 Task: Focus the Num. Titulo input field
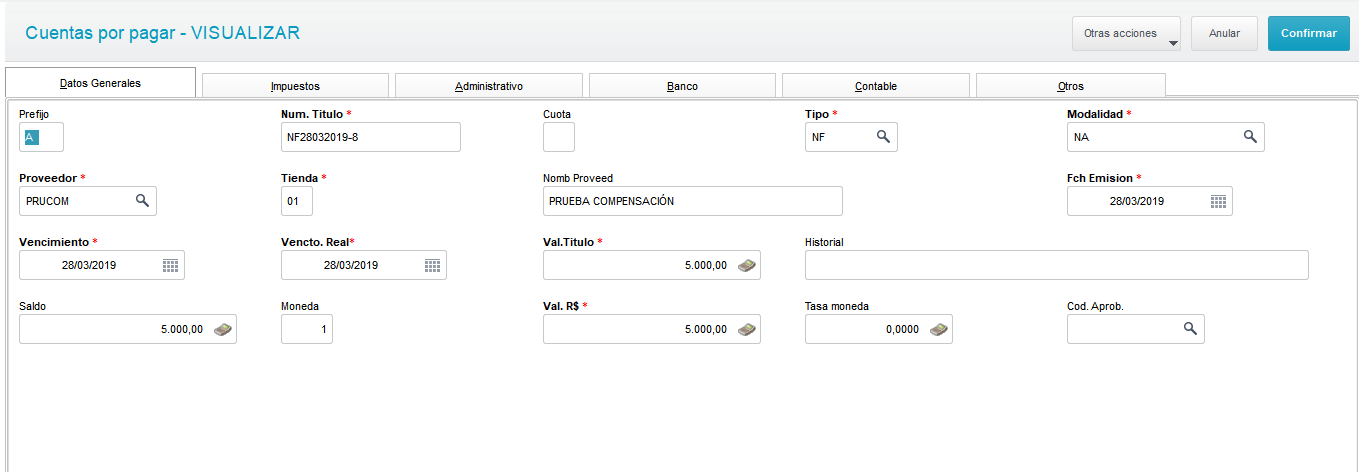371,137
